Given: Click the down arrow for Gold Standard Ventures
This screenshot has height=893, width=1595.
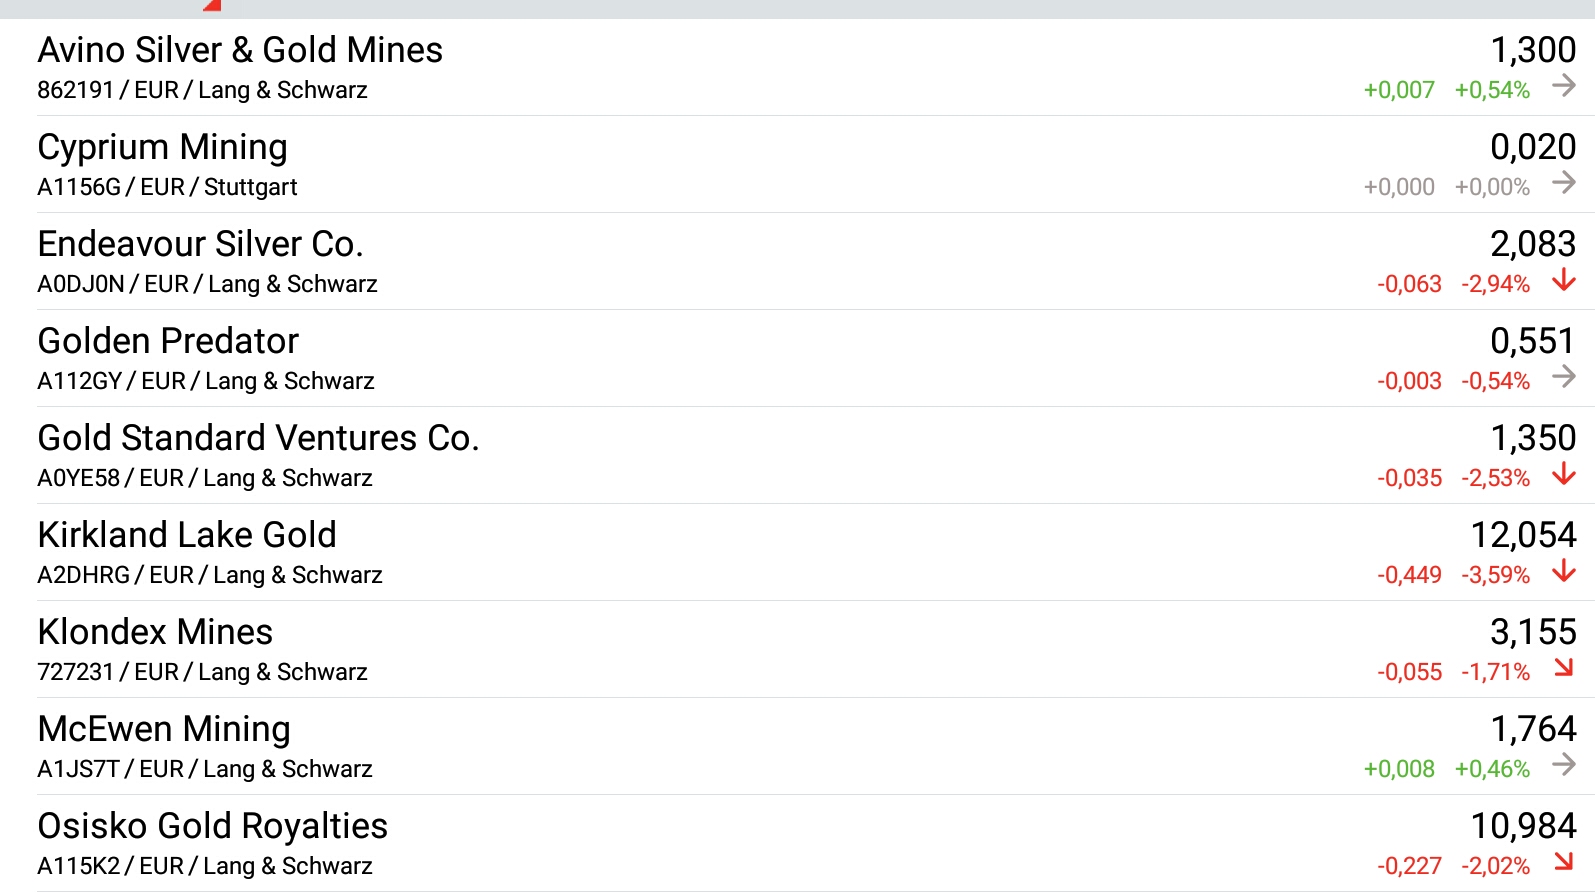Looking at the screenshot, I should (x=1563, y=475).
